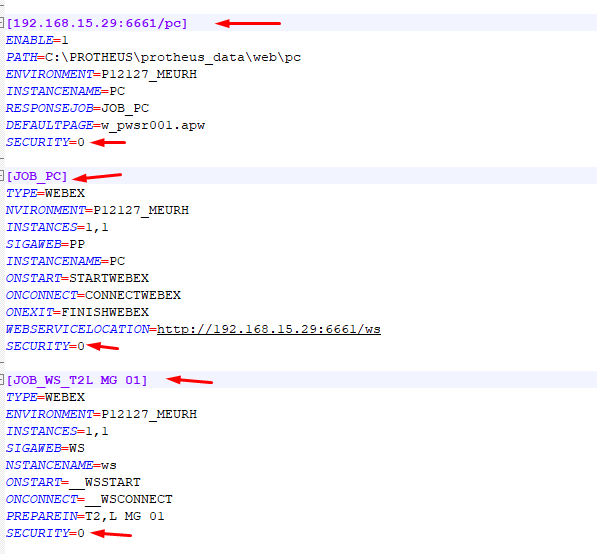Screen dimensions: 597x554
Task: Click INSTANCENAME=PC in the first section
Action: click(65, 91)
